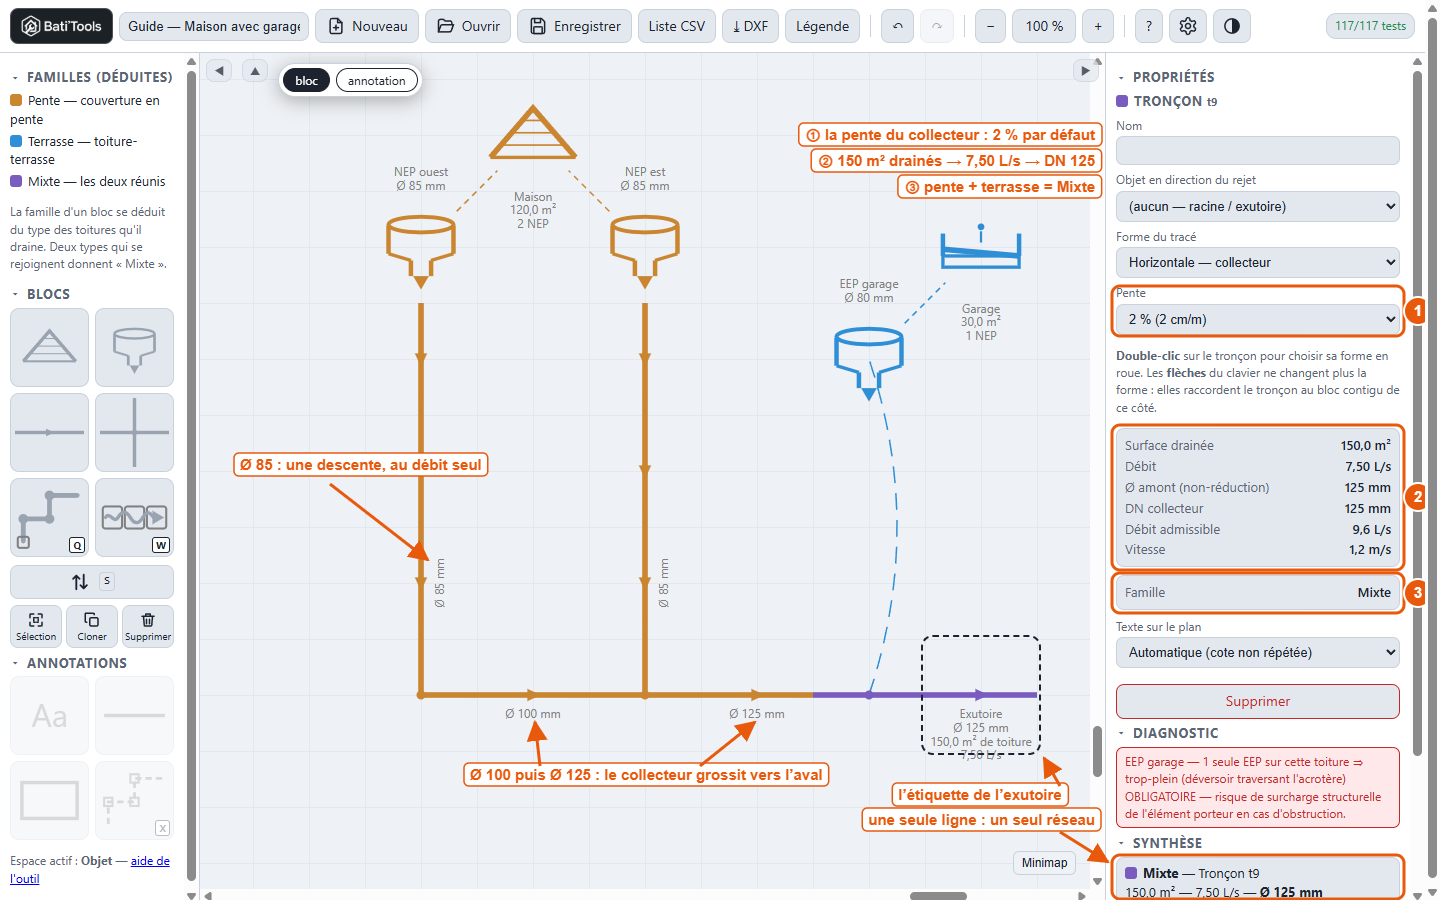The width and height of the screenshot is (1440, 900).
Task: Click the purple Mixte family swatch
Action: tap(16, 181)
